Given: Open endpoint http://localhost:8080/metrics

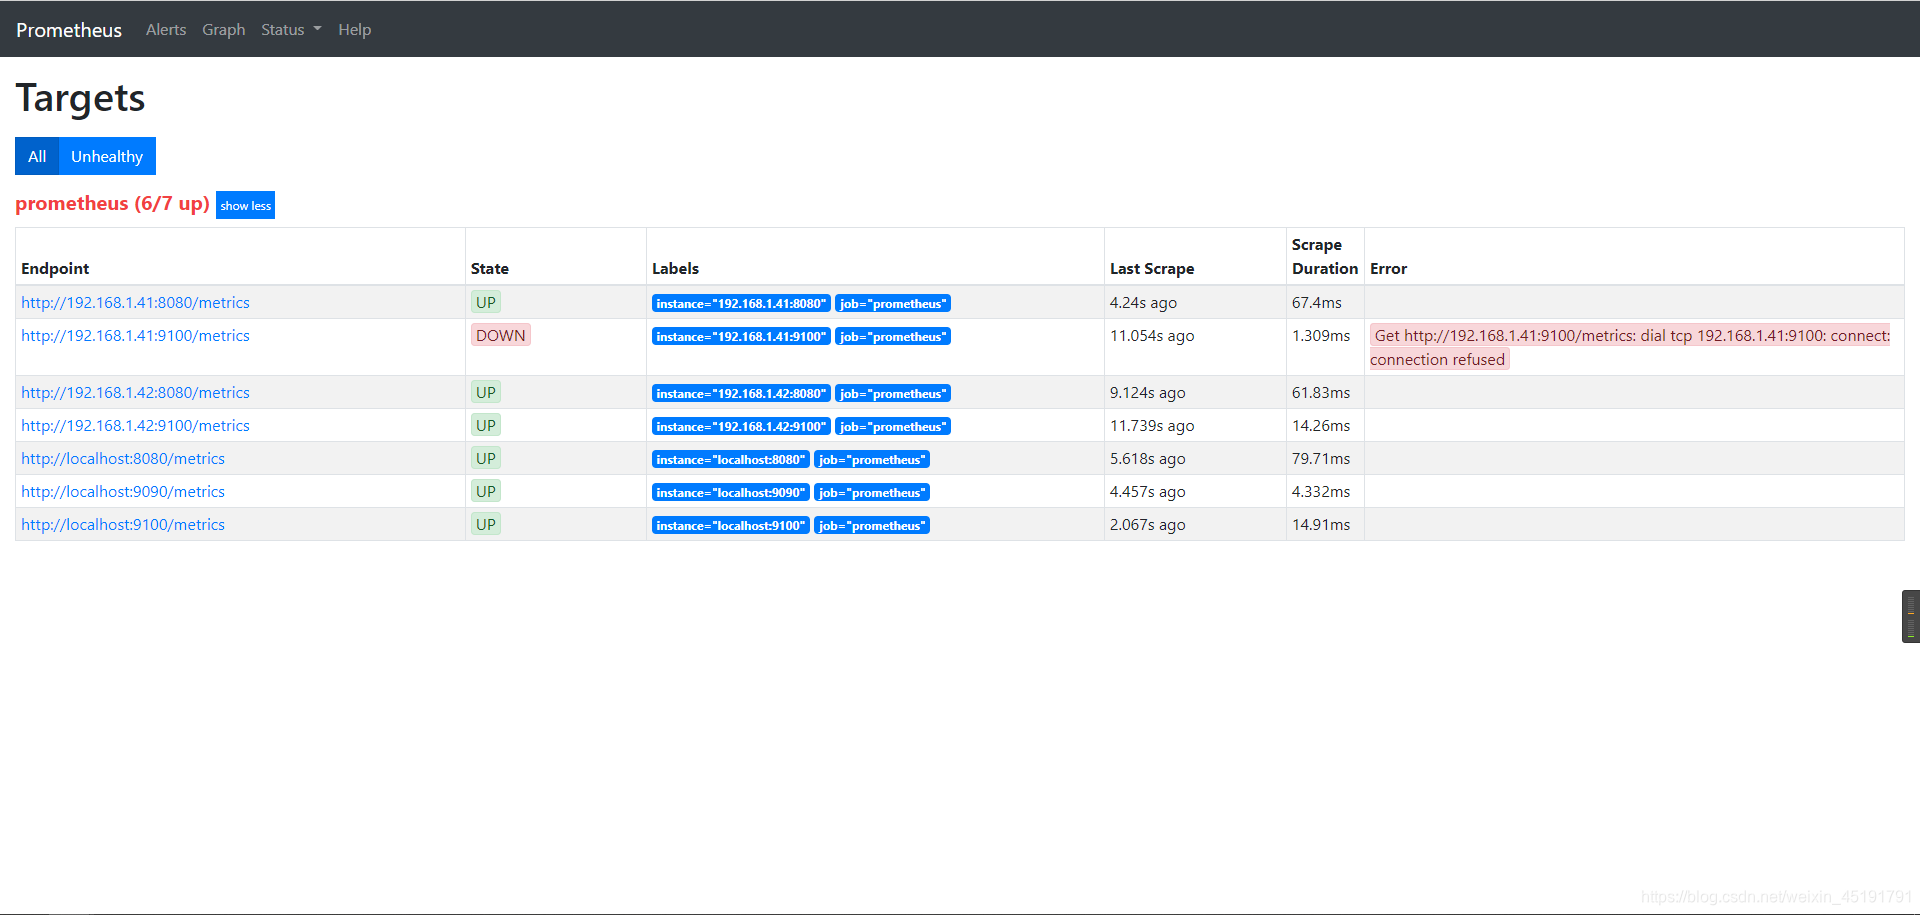Looking at the screenshot, I should [x=123, y=458].
